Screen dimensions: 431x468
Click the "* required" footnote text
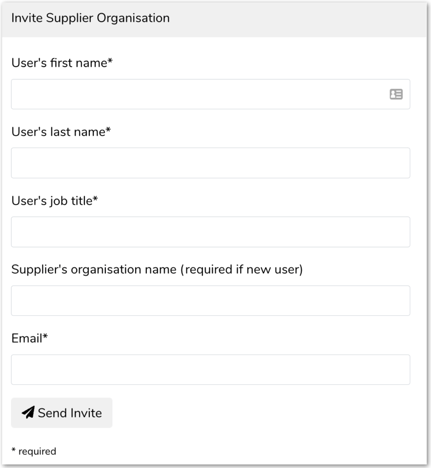[34, 451]
